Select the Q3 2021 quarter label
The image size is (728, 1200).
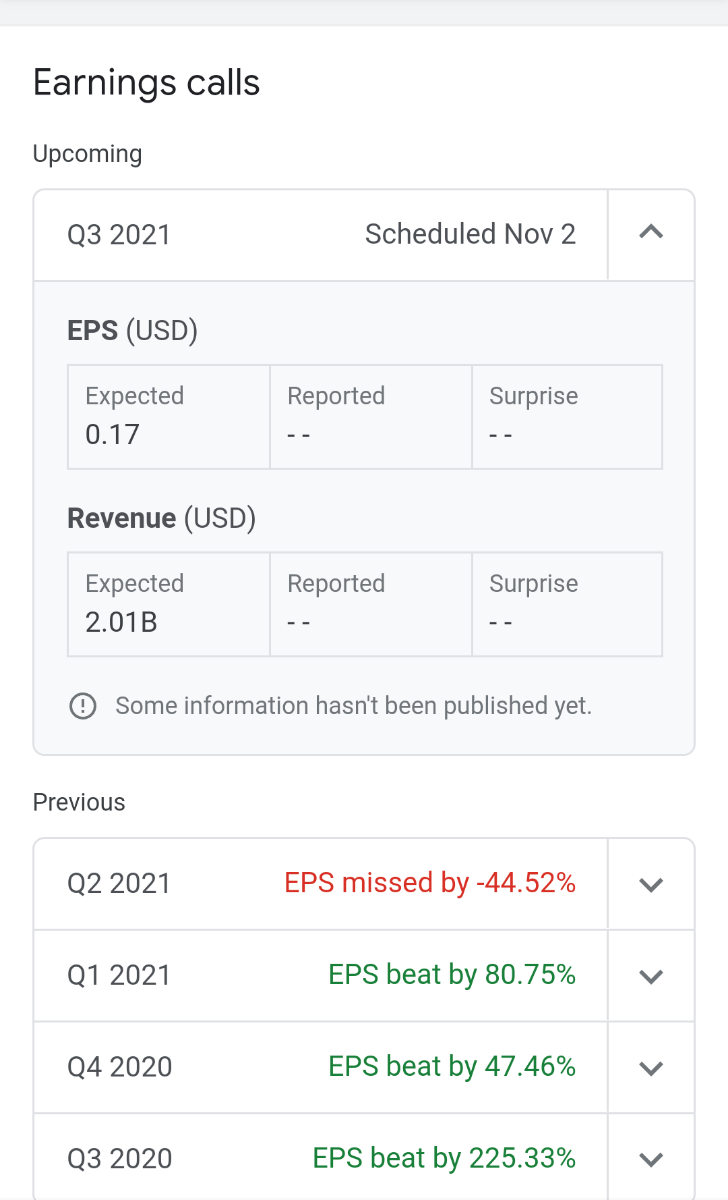(119, 235)
